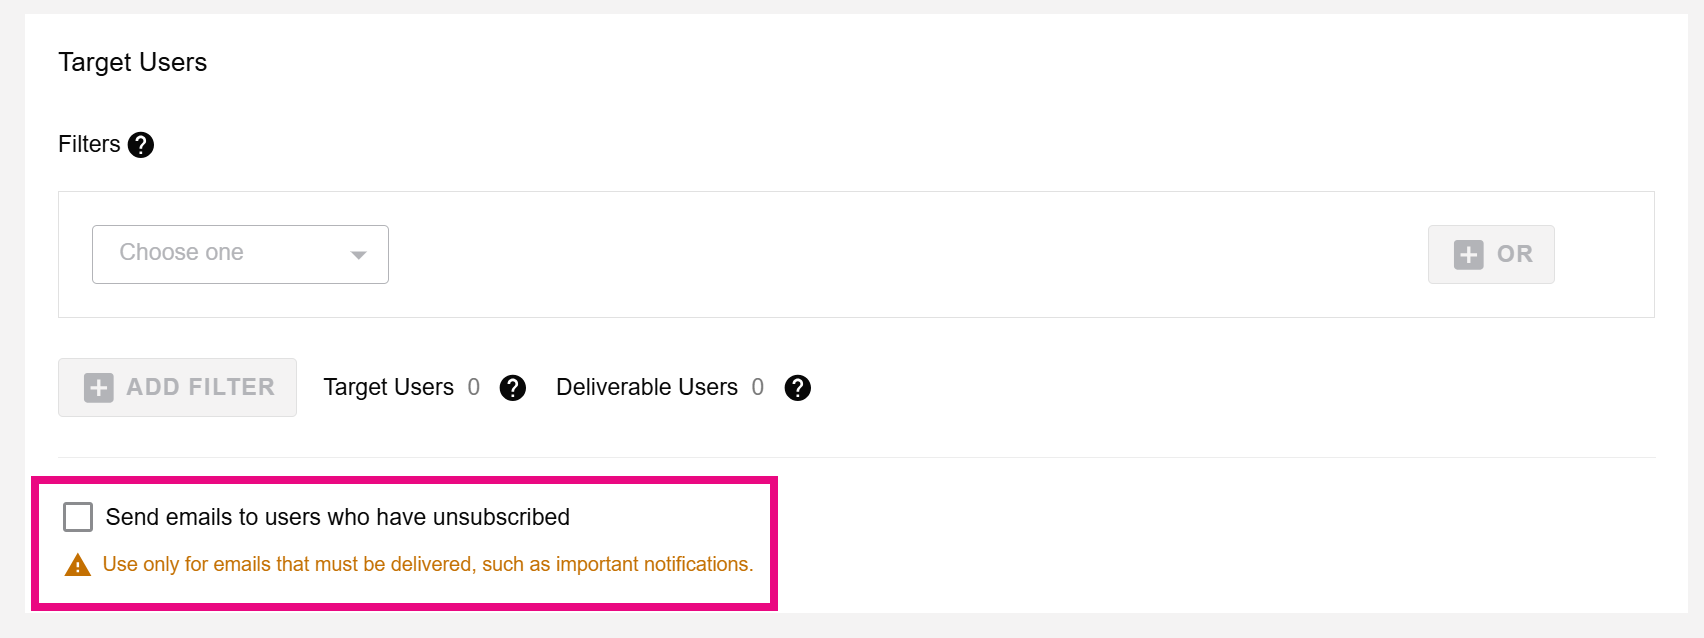
Task: Click the Target Users count value
Action: point(474,387)
